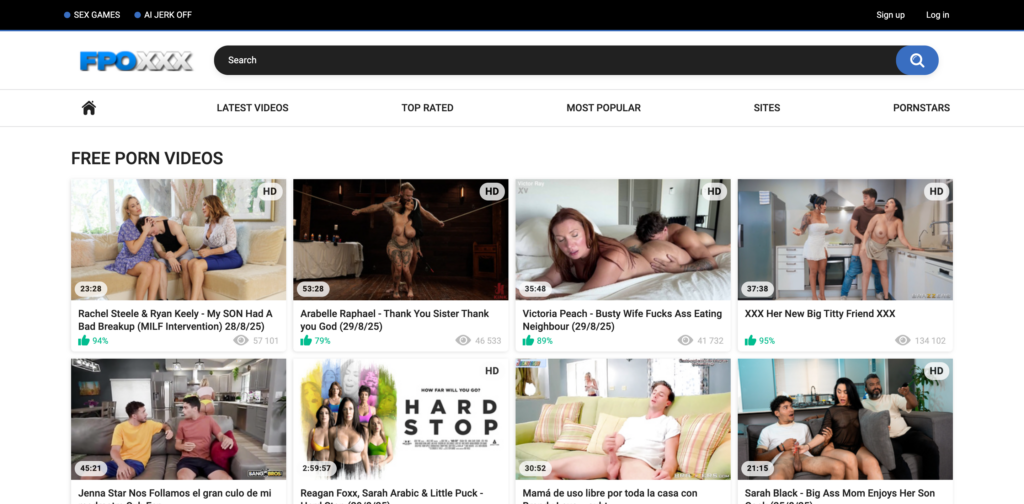The image size is (1024, 504).
Task: Click the eye icon next to 57 101
Action: click(240, 340)
